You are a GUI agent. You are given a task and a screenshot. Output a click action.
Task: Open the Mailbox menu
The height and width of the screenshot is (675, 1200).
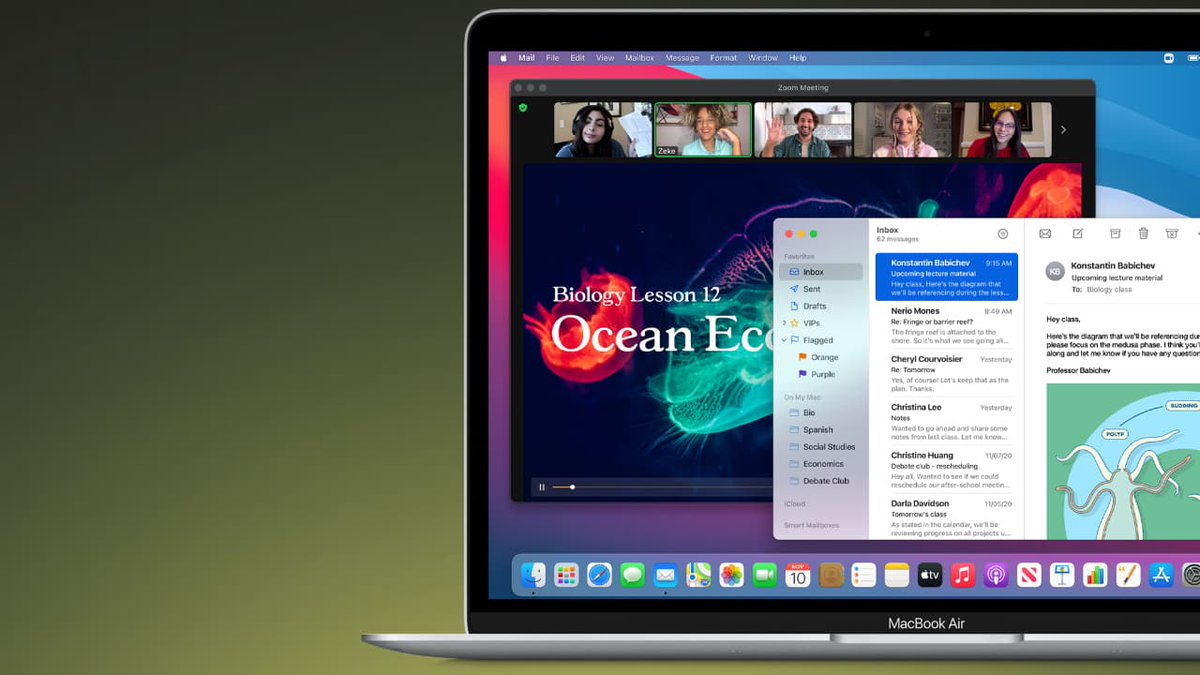[640, 58]
